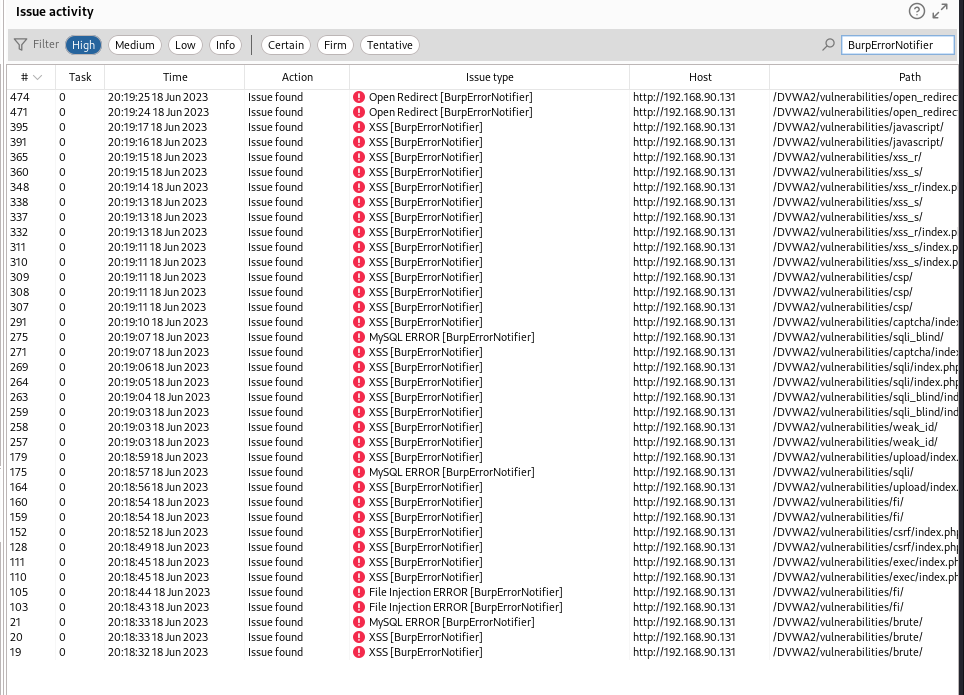Toggle the Medium severity filter
This screenshot has height=695, width=964.
(x=135, y=45)
